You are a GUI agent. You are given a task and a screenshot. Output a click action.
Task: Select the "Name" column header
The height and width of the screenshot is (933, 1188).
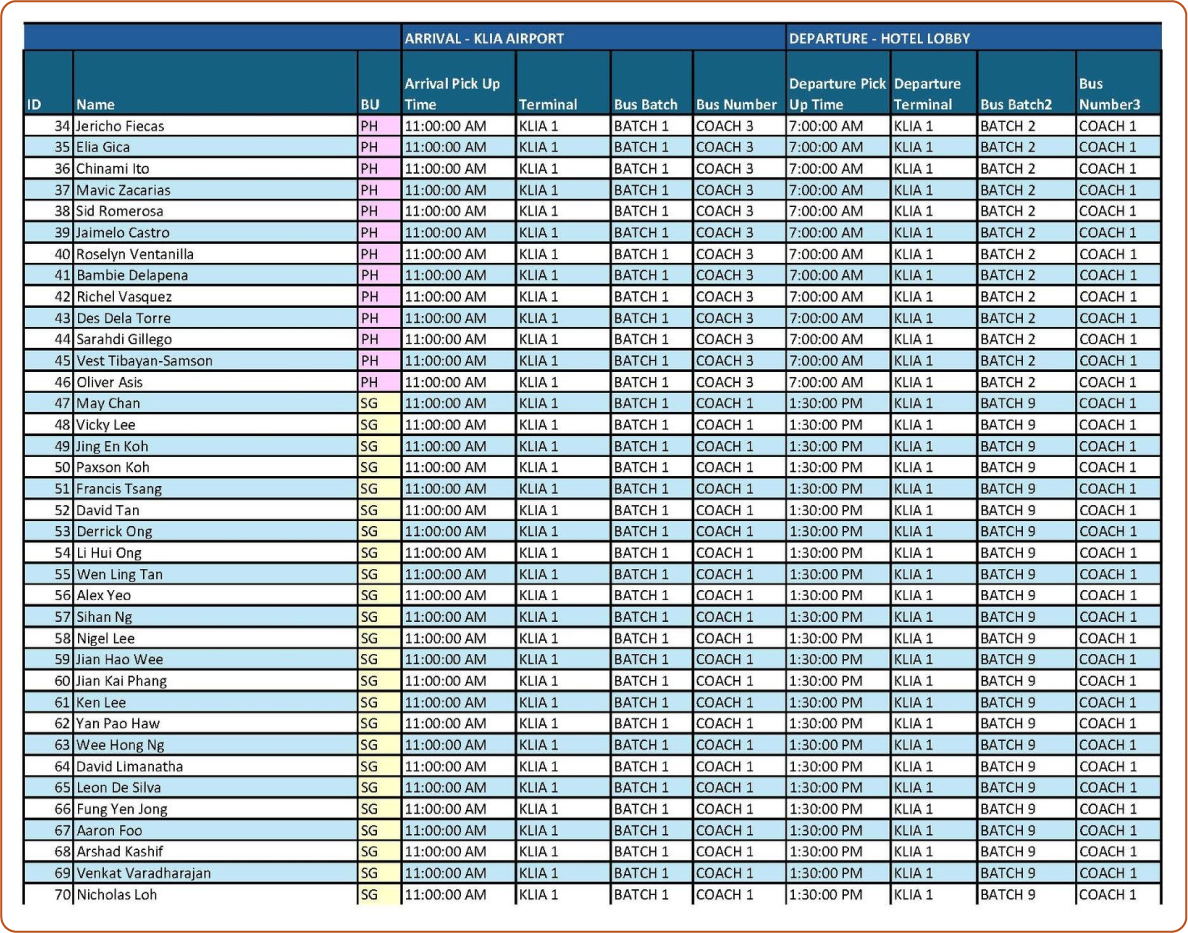pyautogui.click(x=96, y=104)
